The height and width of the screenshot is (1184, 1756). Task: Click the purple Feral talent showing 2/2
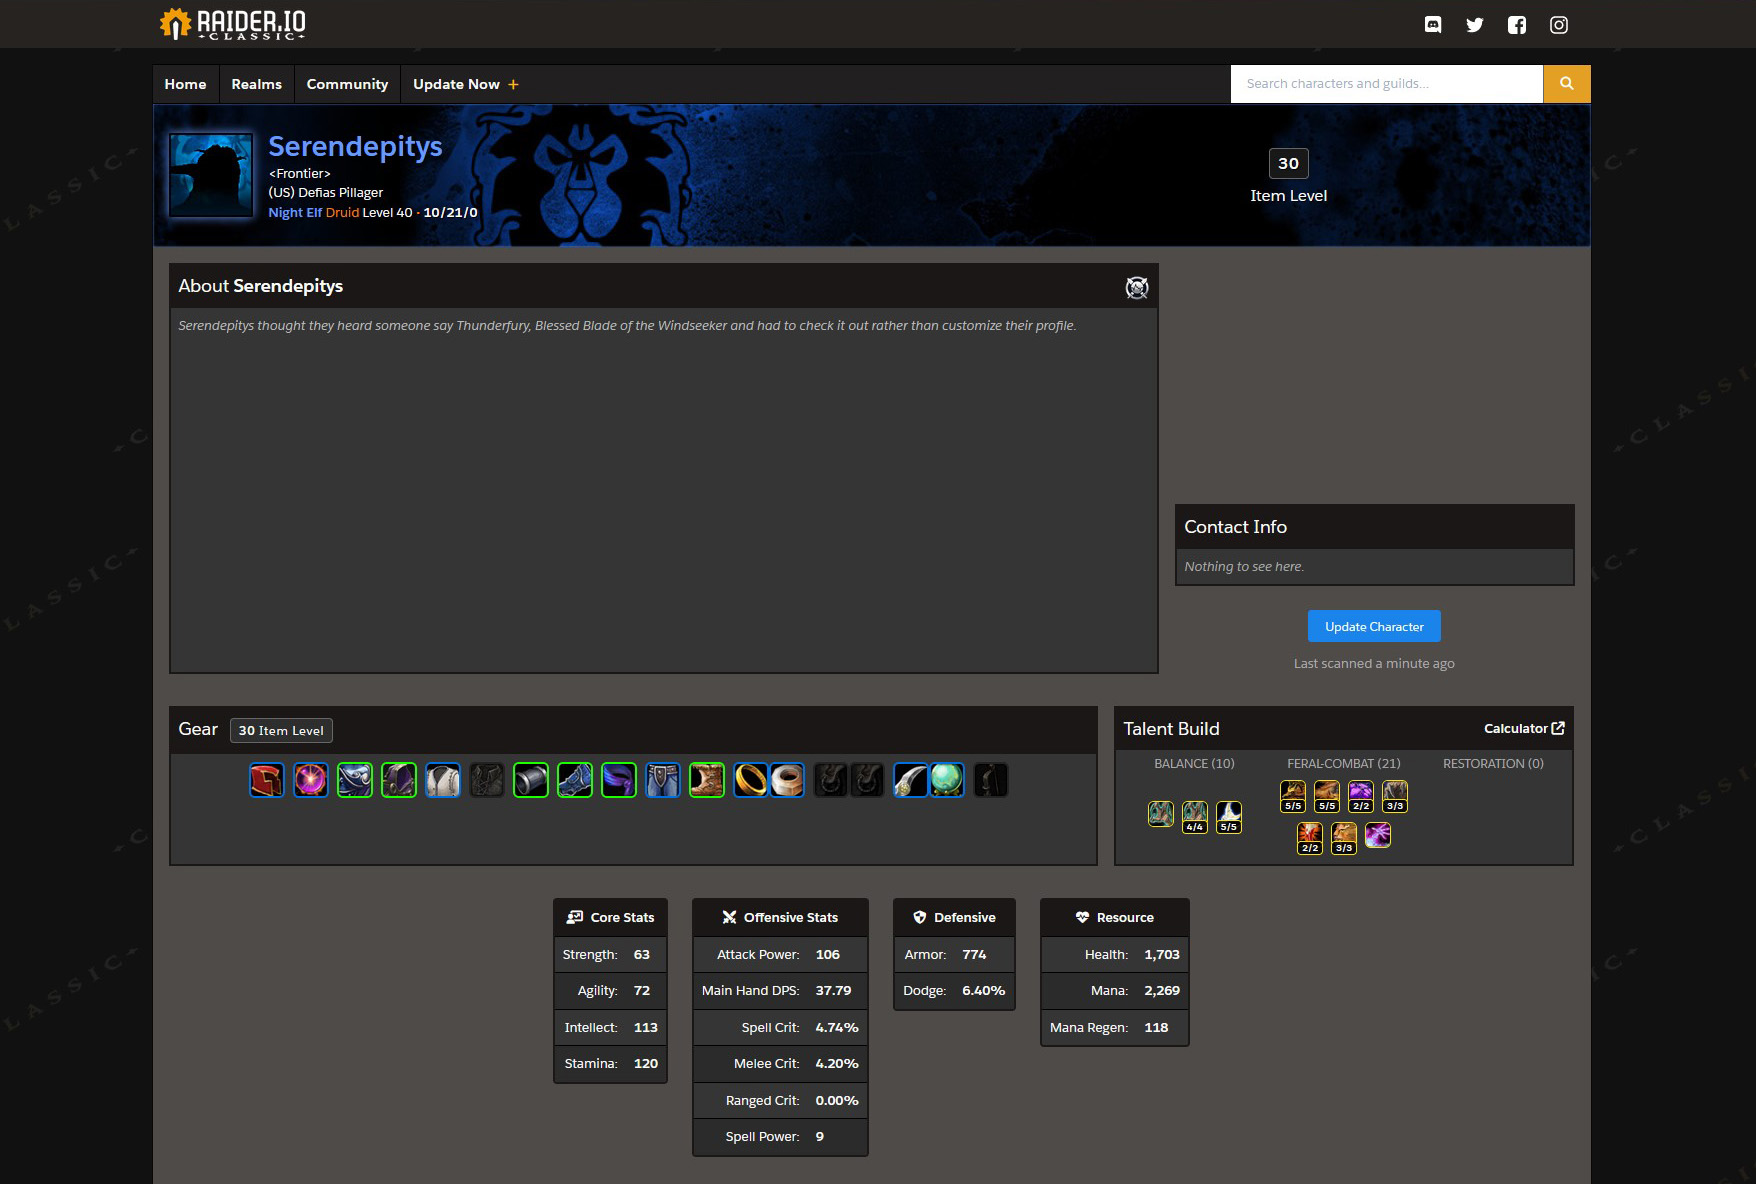tap(1361, 796)
